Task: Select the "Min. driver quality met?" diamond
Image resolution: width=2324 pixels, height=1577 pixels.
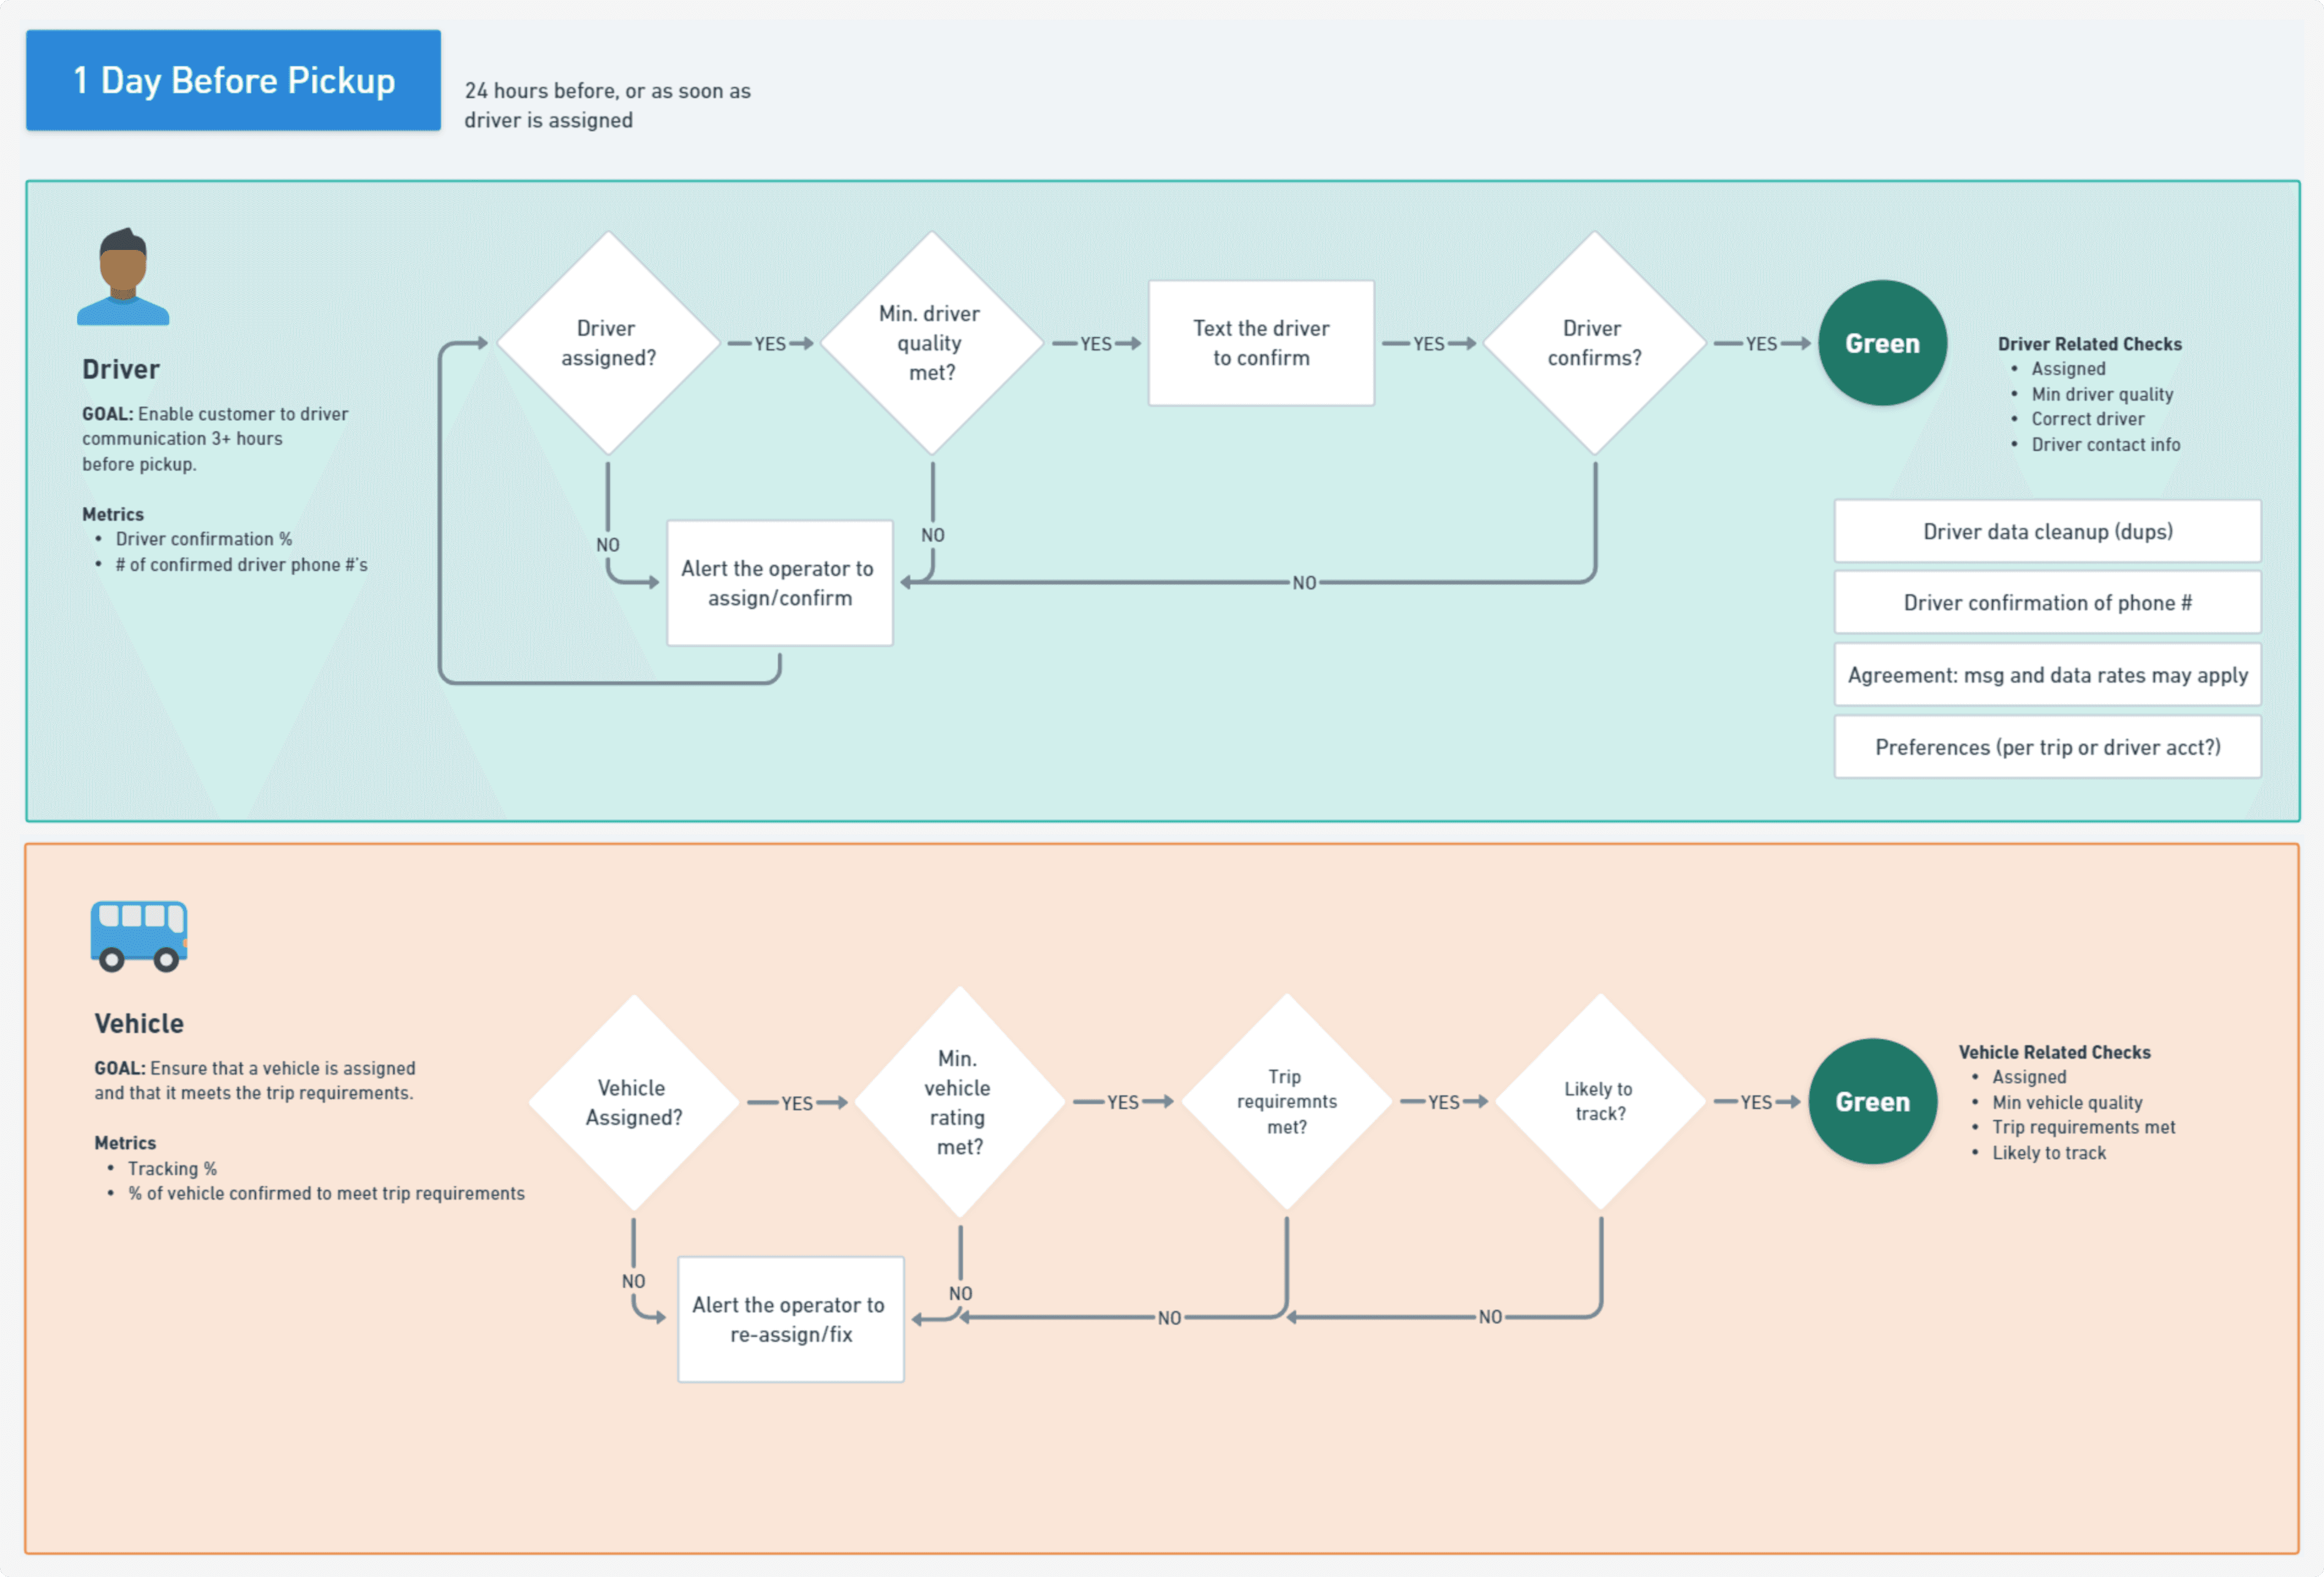Action: (x=931, y=343)
